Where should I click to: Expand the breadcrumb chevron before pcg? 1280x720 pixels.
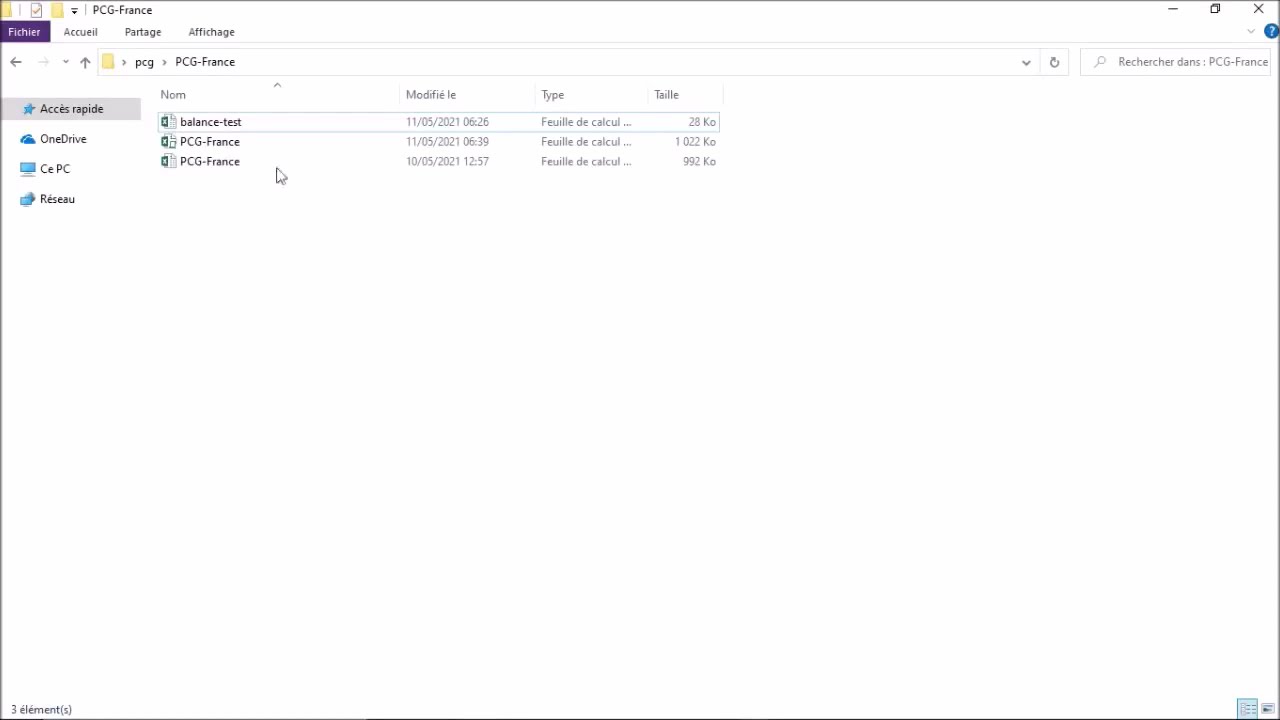[x=124, y=62]
